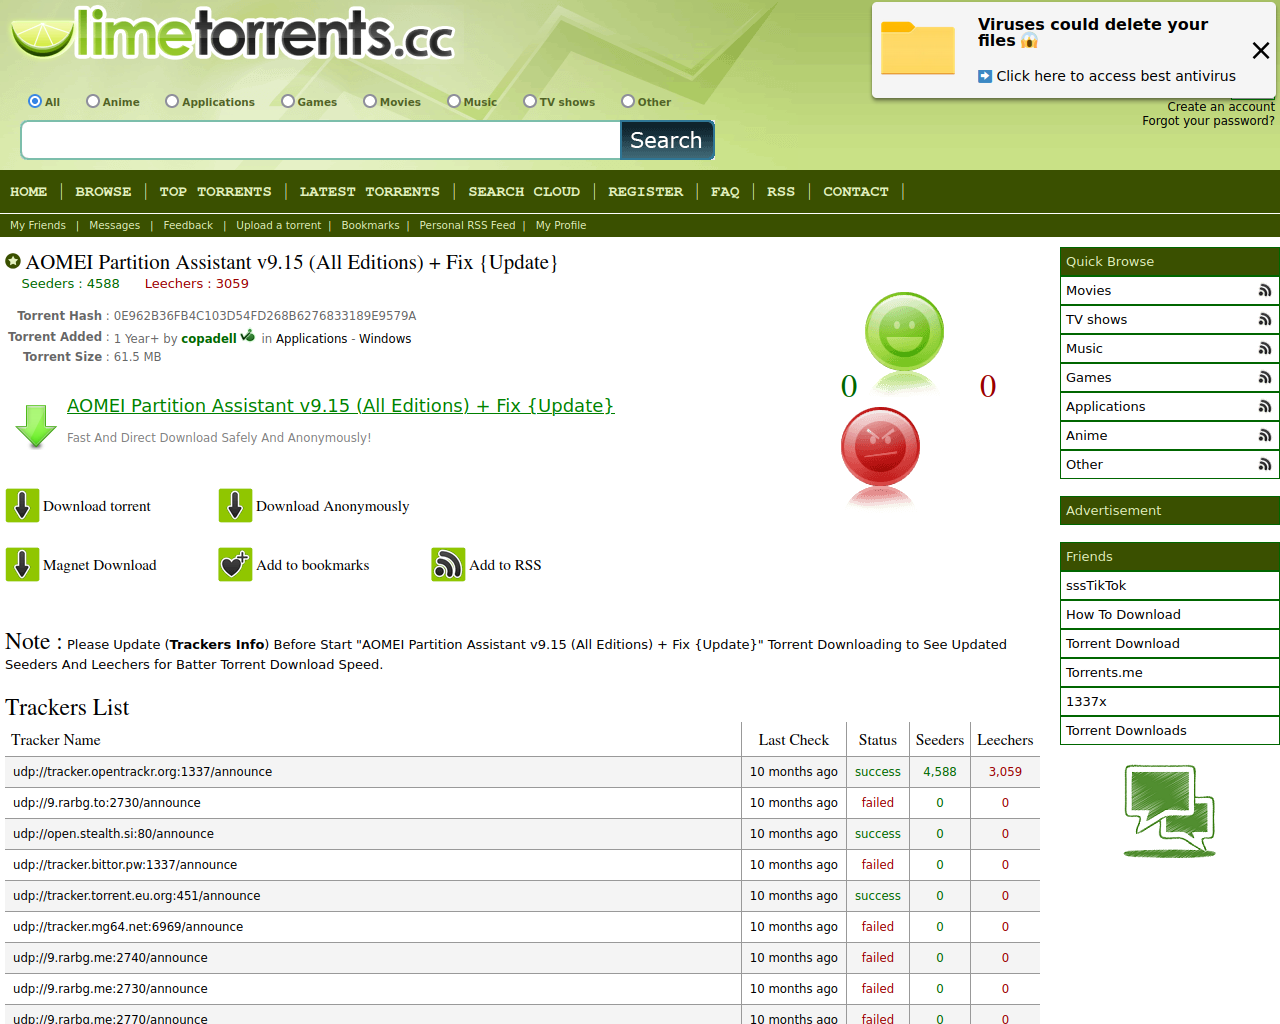1280x1024 pixels.
Task: Click the verified uploader checkmark icon
Action: point(247,337)
